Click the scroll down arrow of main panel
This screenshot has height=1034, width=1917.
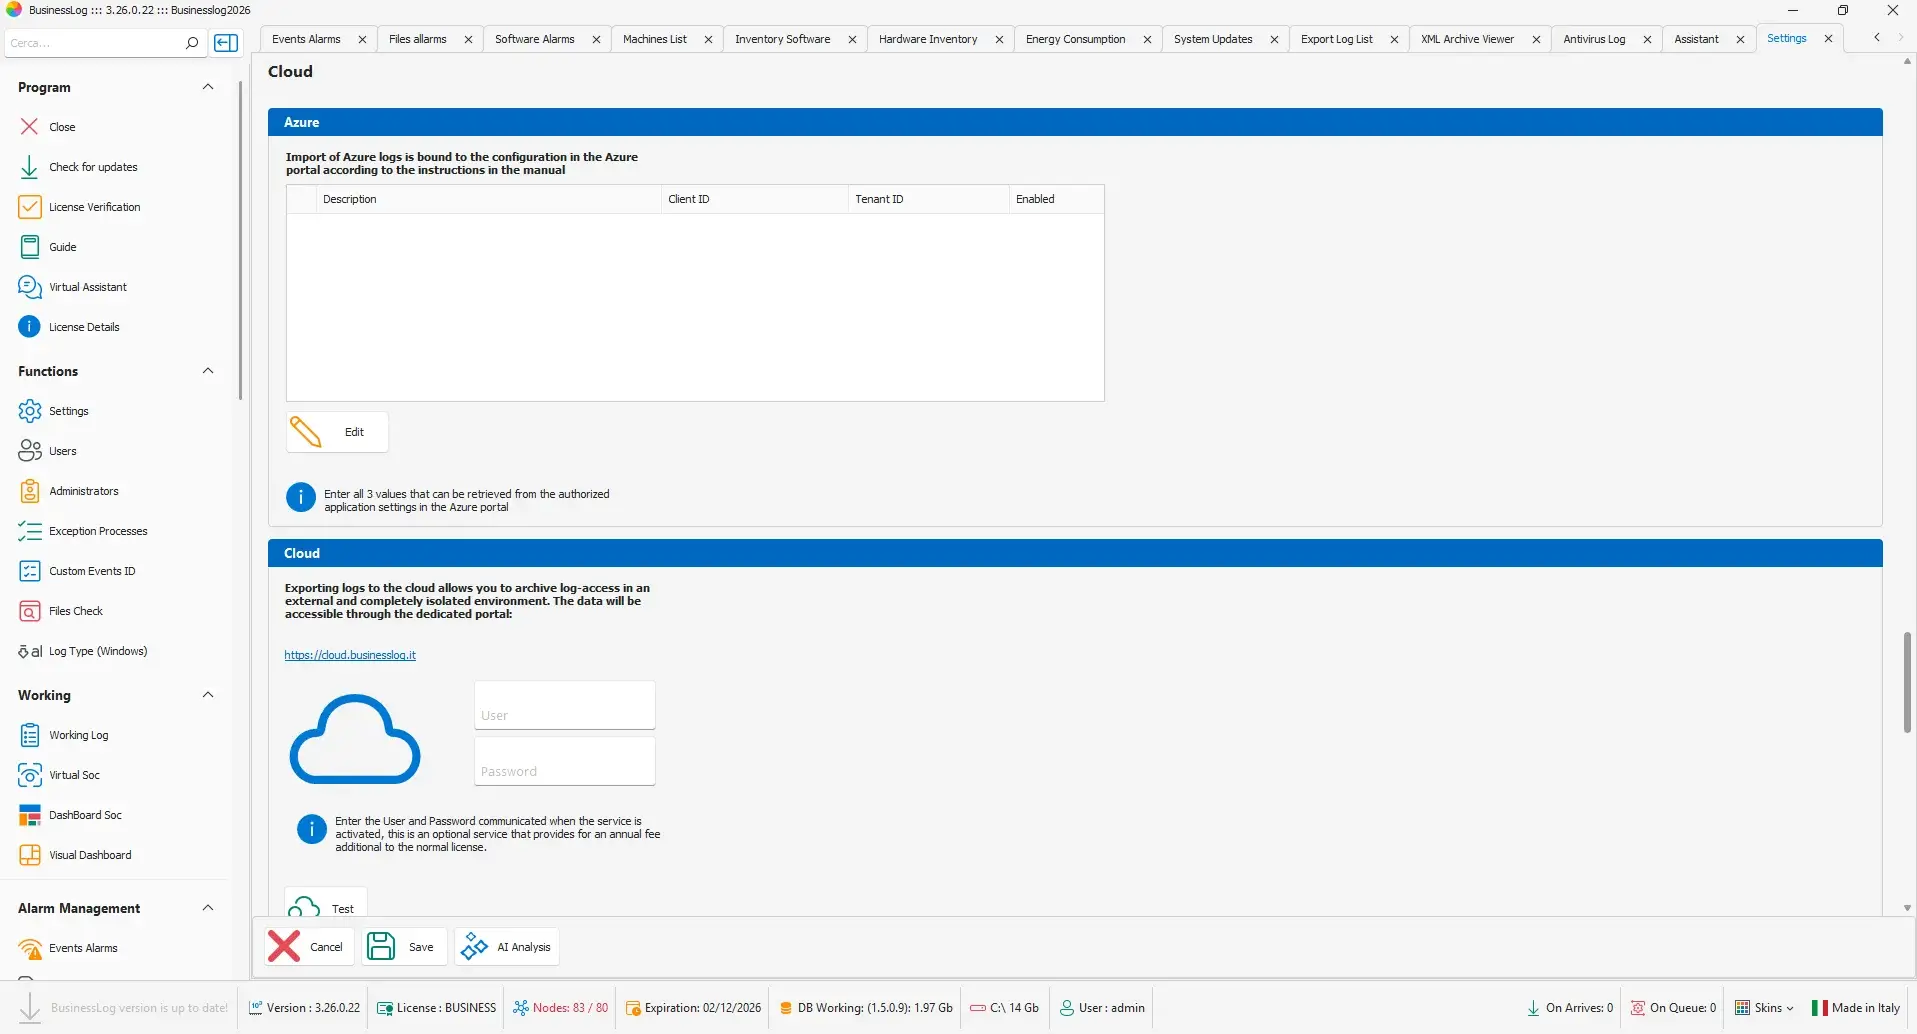pos(1907,908)
